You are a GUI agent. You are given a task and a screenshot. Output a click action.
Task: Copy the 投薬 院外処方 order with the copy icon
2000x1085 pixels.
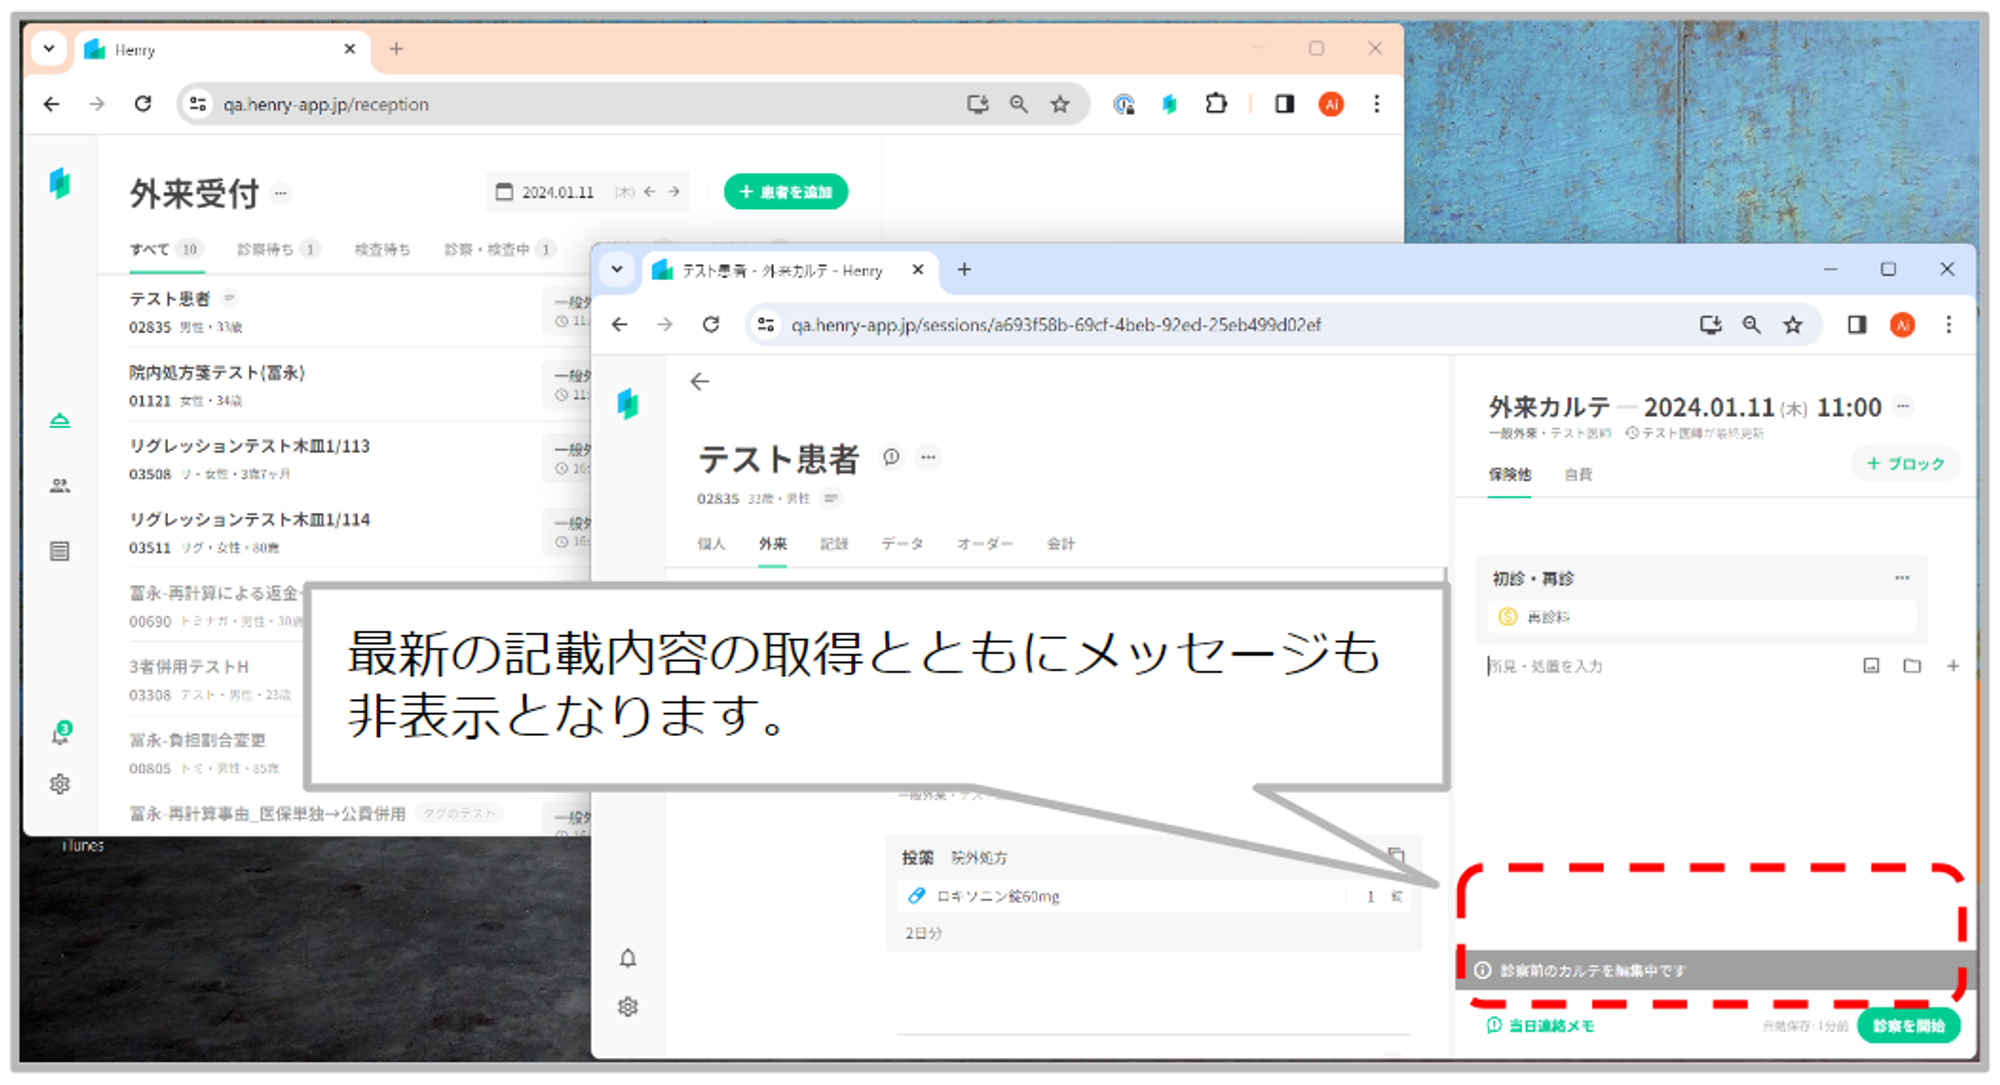pyautogui.click(x=1396, y=856)
